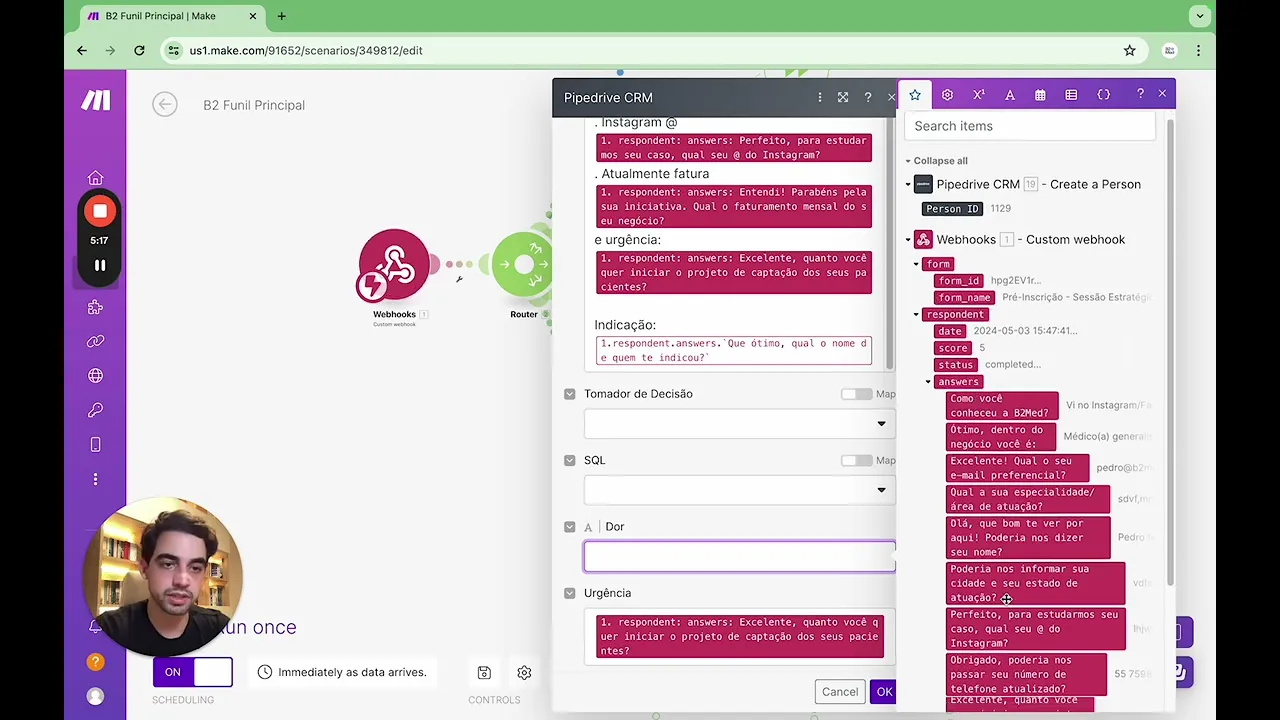Switch to custom variables braces tab

point(1103,95)
